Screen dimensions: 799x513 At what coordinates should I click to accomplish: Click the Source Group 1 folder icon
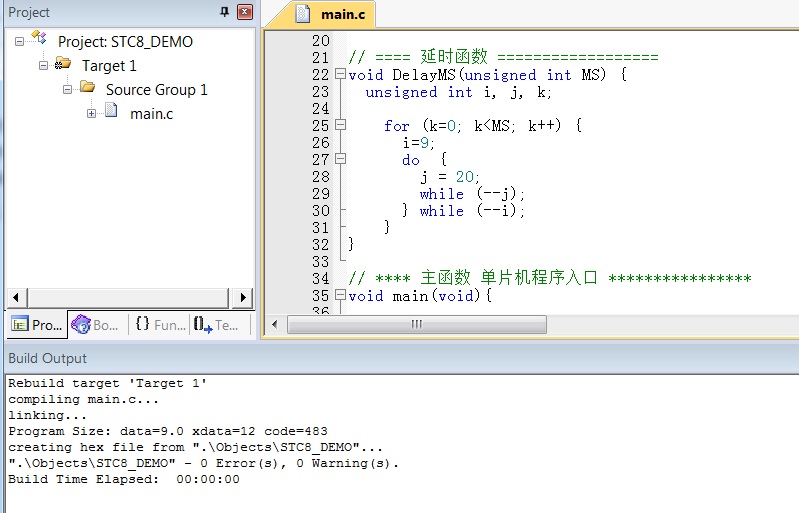[87, 87]
